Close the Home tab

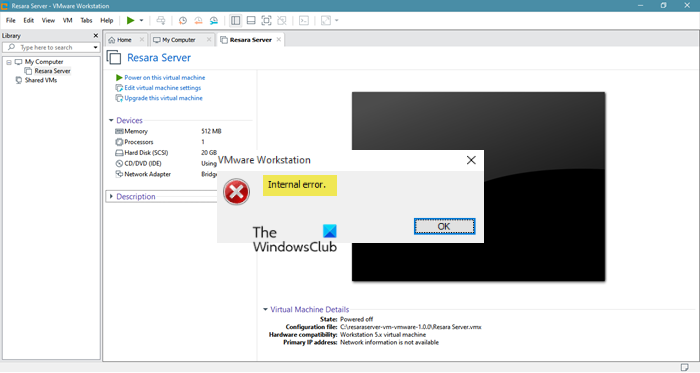point(142,40)
